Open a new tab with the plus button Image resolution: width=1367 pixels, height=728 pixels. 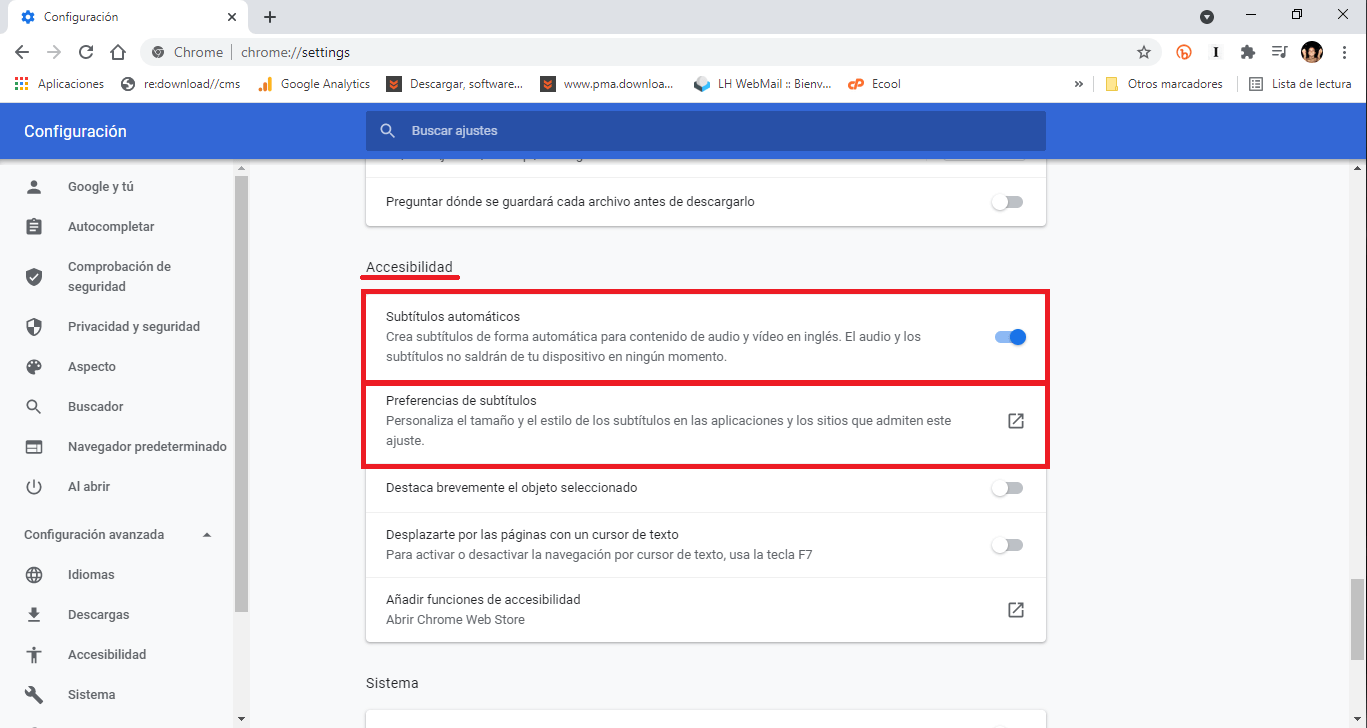270,17
